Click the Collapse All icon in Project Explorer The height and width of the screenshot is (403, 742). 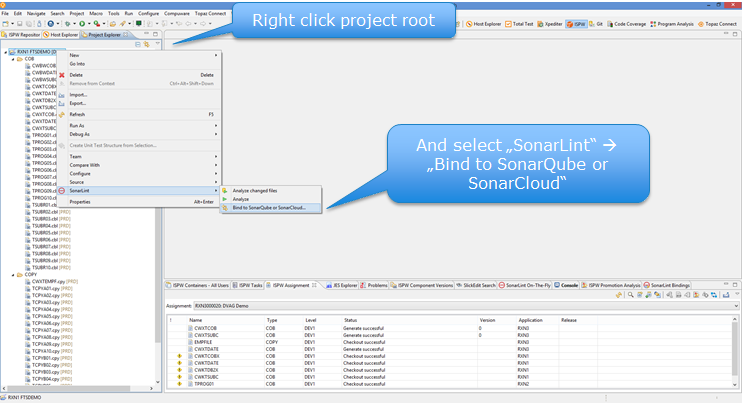pos(138,44)
